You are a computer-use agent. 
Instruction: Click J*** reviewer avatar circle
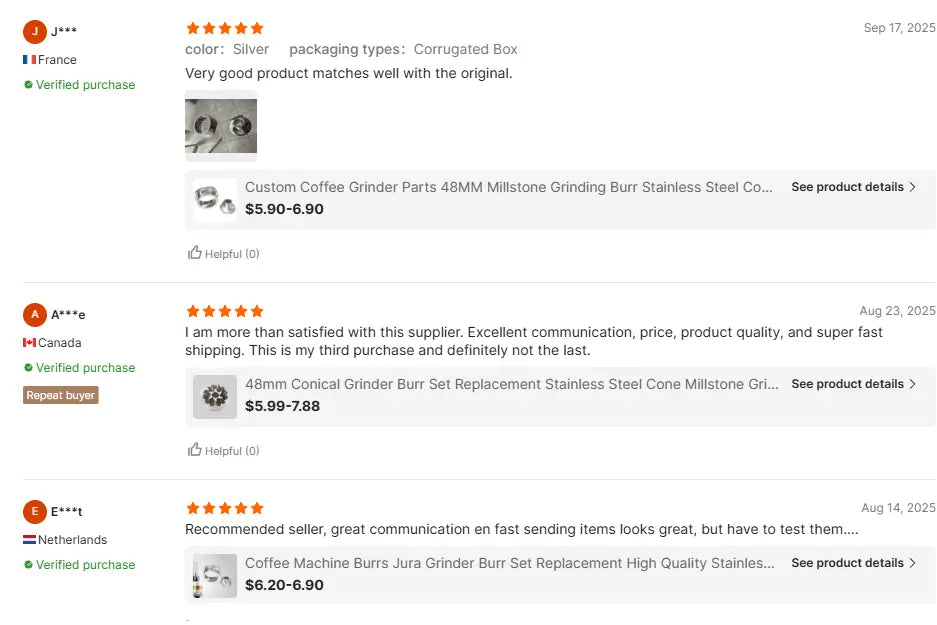[35, 31]
